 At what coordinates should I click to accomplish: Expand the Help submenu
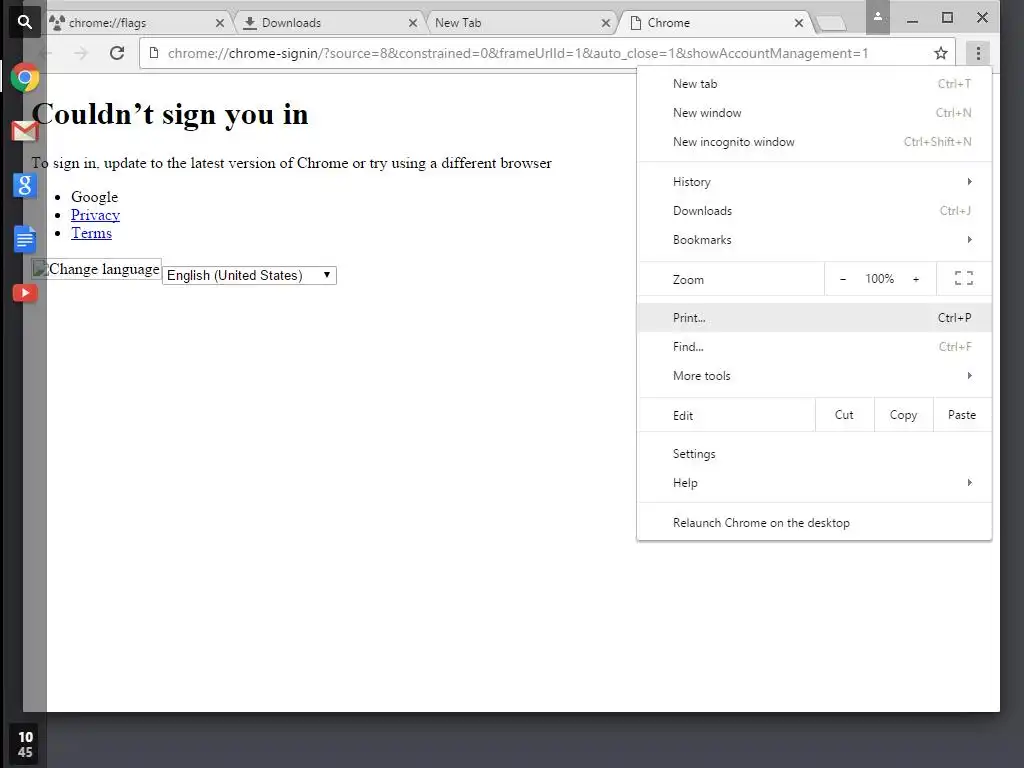814,483
